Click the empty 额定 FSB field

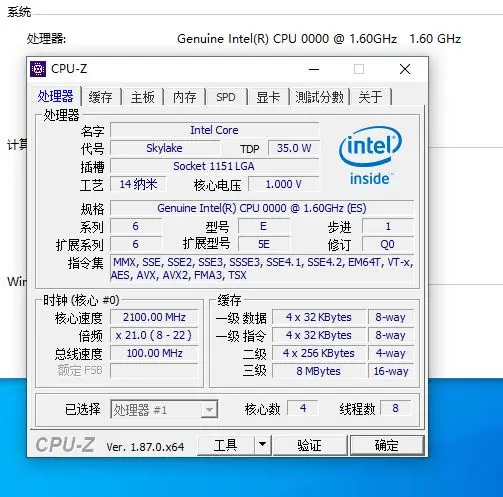click(x=154, y=371)
